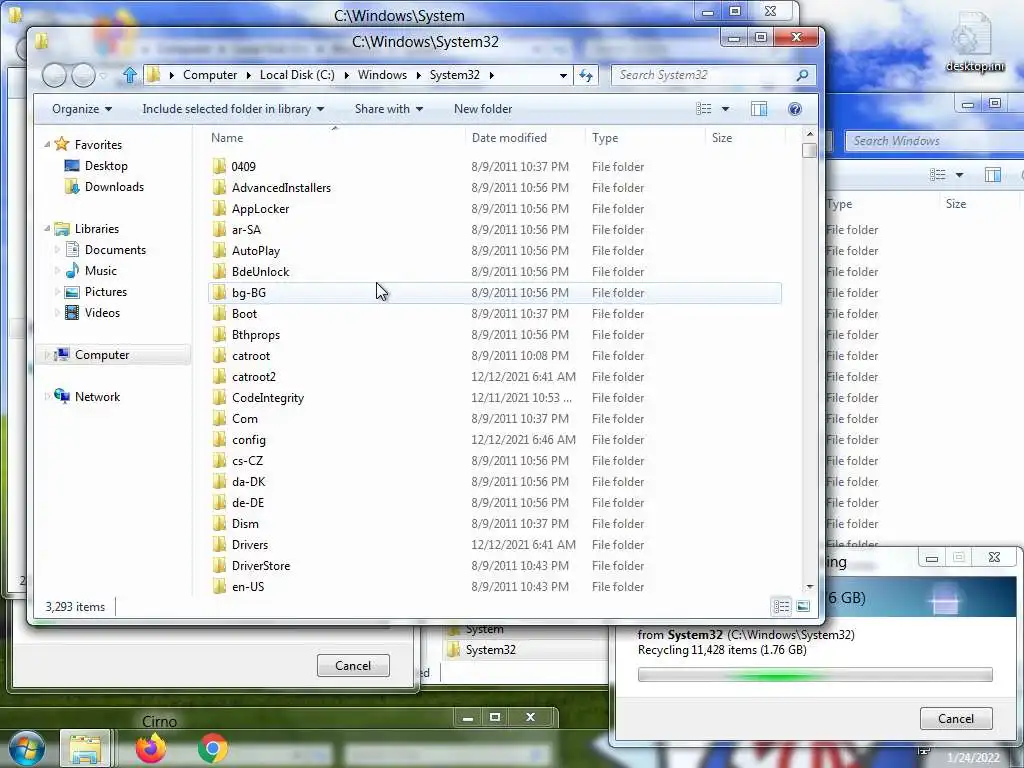Select the config folder row
The image size is (1024, 768).
495,440
